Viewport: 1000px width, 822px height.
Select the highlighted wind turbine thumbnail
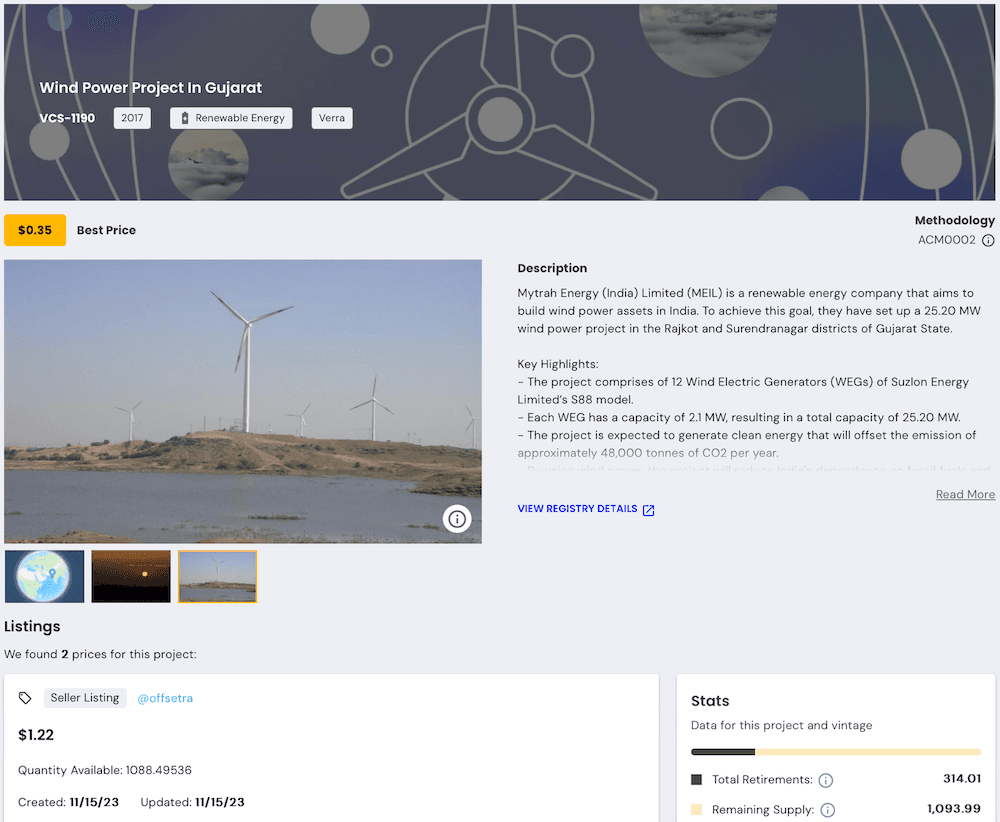(218, 576)
